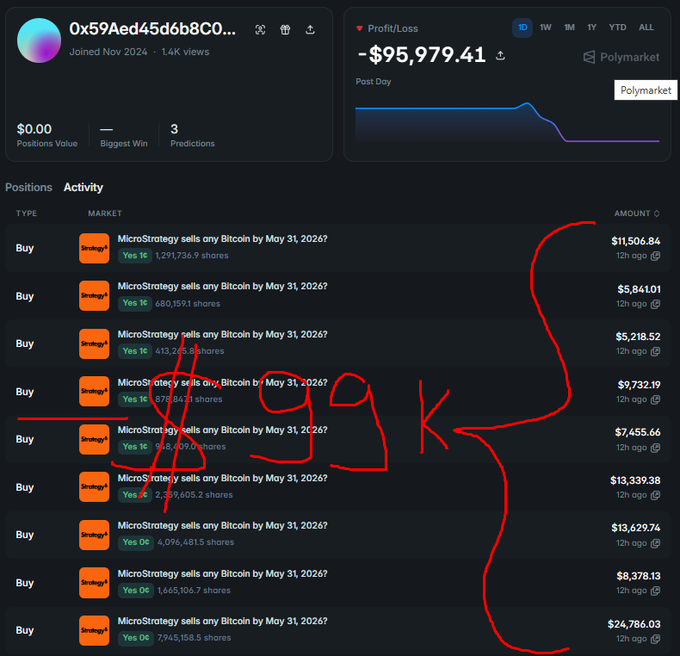The height and width of the screenshot is (656, 680).
Task: Open Strategy market icon on the $9,732.19 row
Action: 94,391
